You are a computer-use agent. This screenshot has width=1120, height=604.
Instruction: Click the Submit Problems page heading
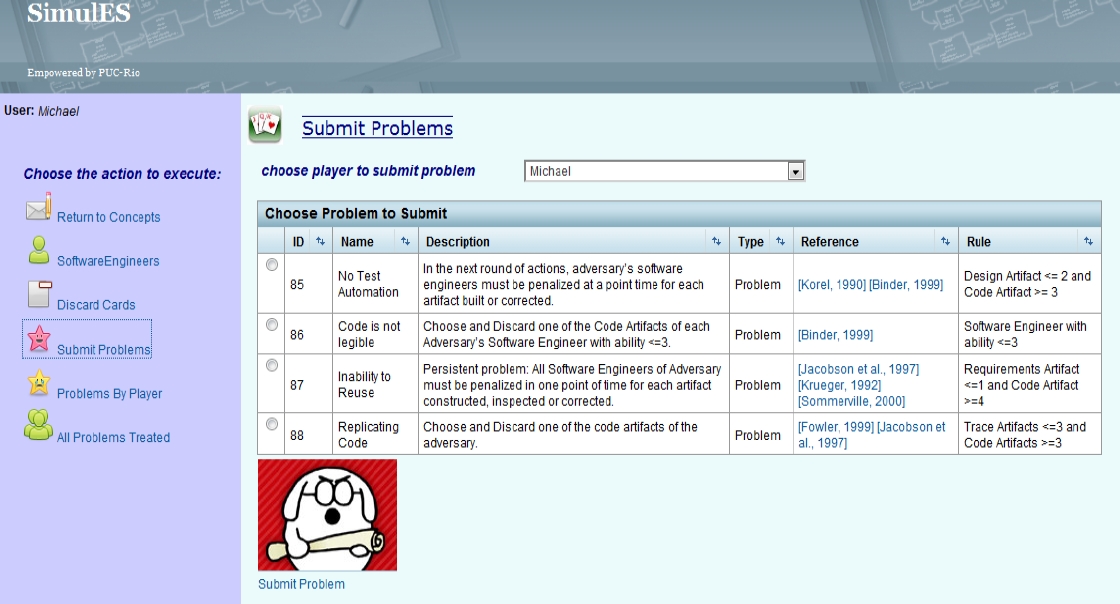(x=377, y=128)
